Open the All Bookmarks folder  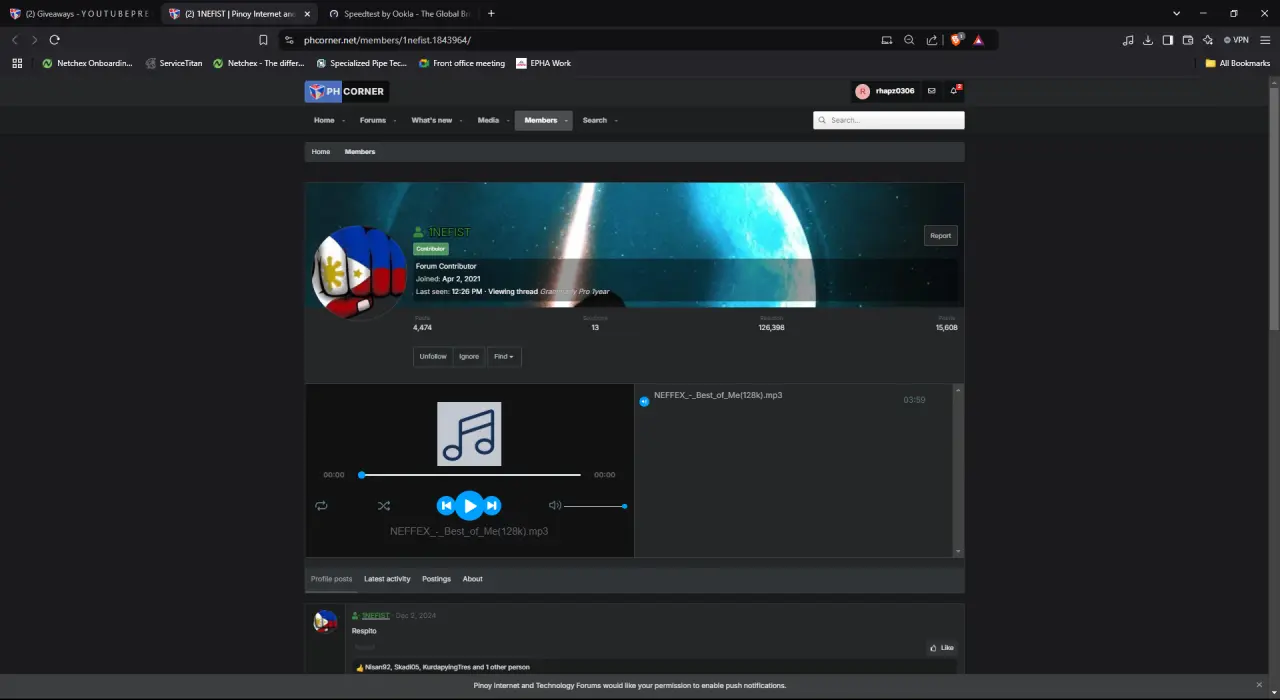1237,63
